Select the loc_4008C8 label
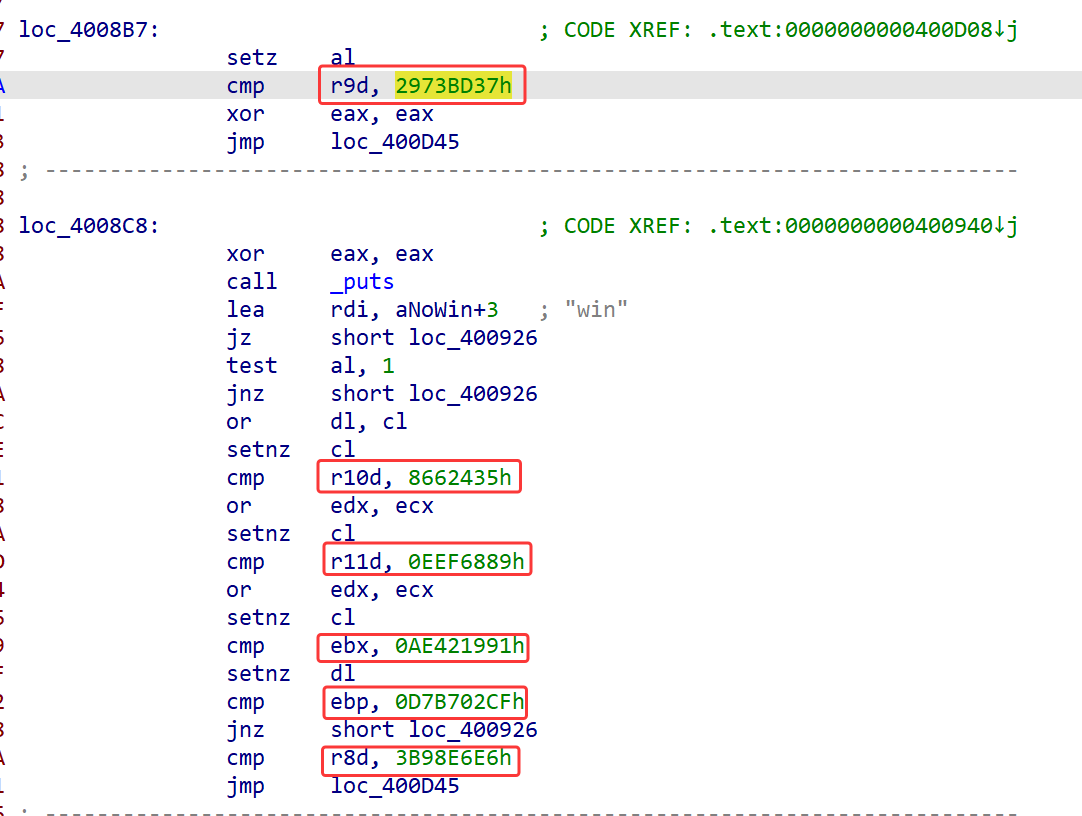Screen dimensions: 1082x816 [x=88, y=226]
